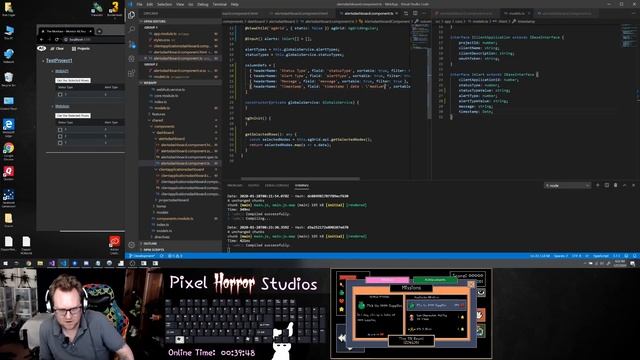This screenshot has width=640, height=360.
Task: Collapse the shared folder in the explorer
Action: click(157, 120)
